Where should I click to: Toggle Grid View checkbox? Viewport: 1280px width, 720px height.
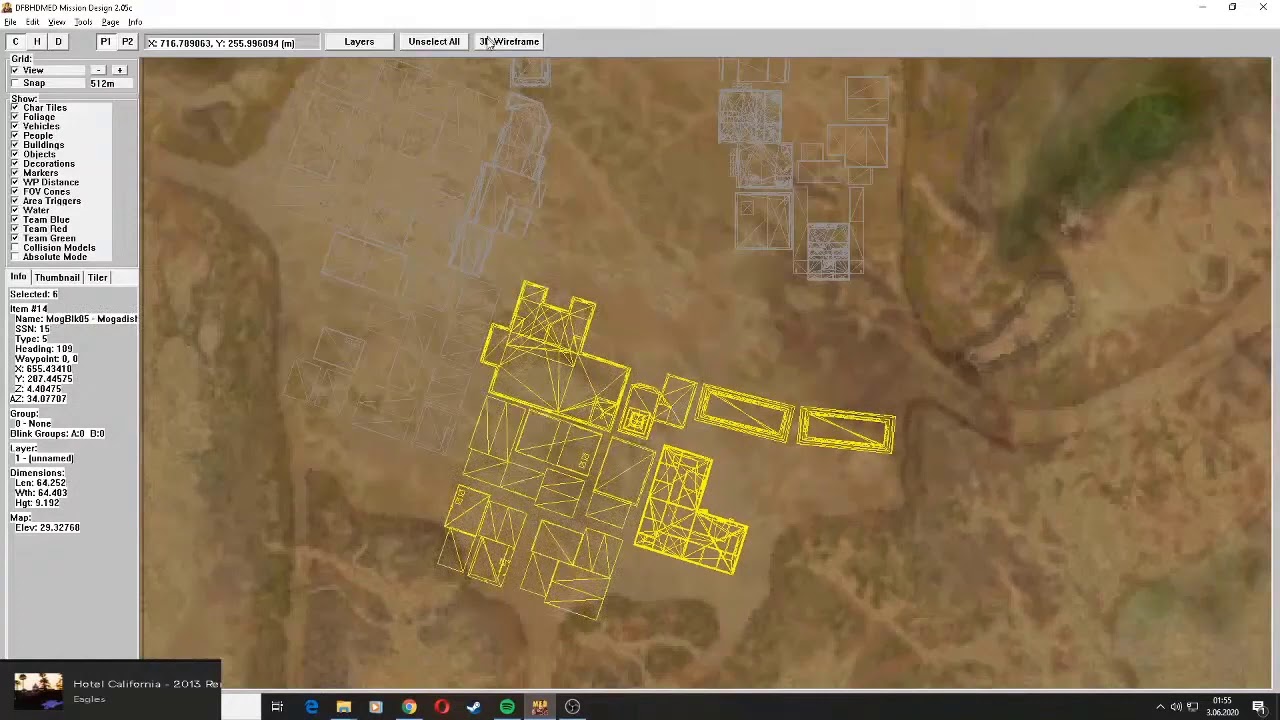(15, 71)
